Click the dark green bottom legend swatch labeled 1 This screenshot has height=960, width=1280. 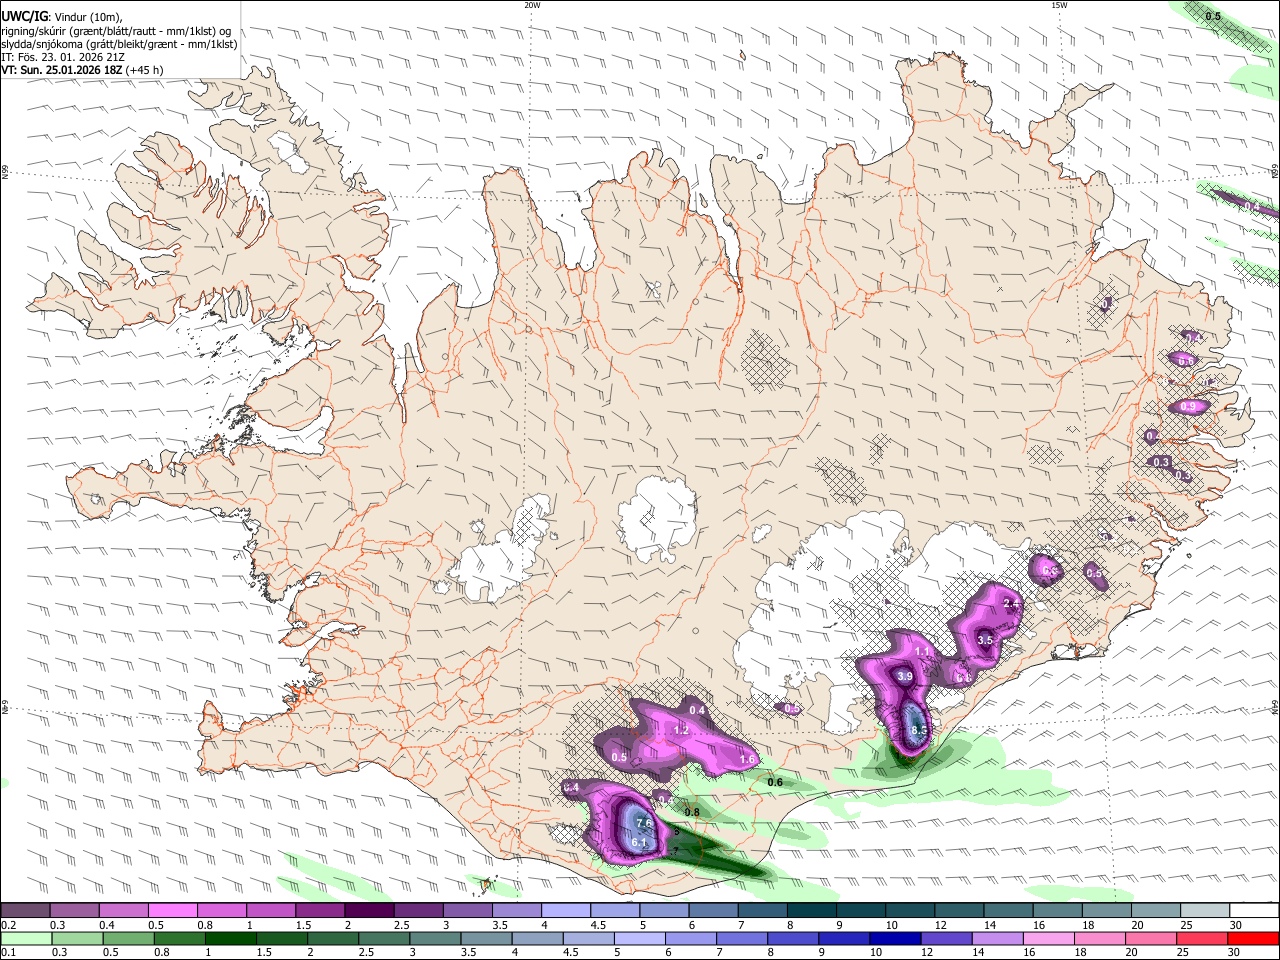coord(230,939)
